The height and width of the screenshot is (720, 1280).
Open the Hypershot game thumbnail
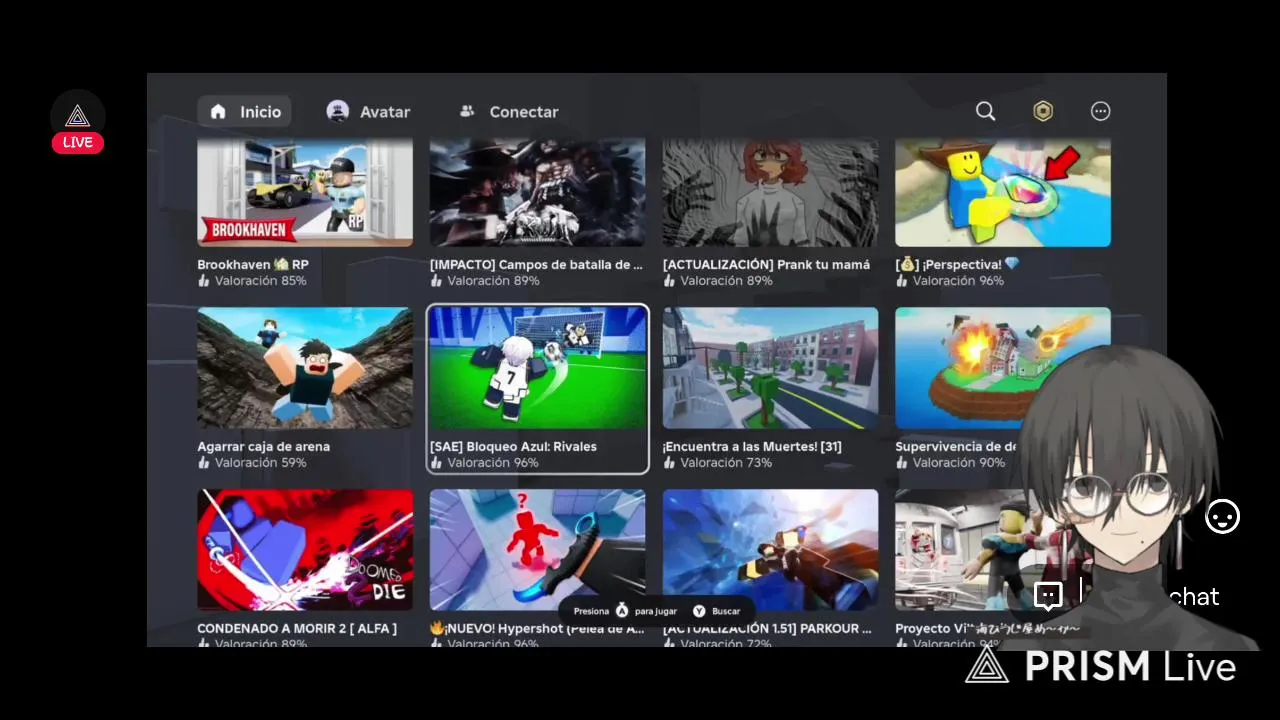[537, 550]
